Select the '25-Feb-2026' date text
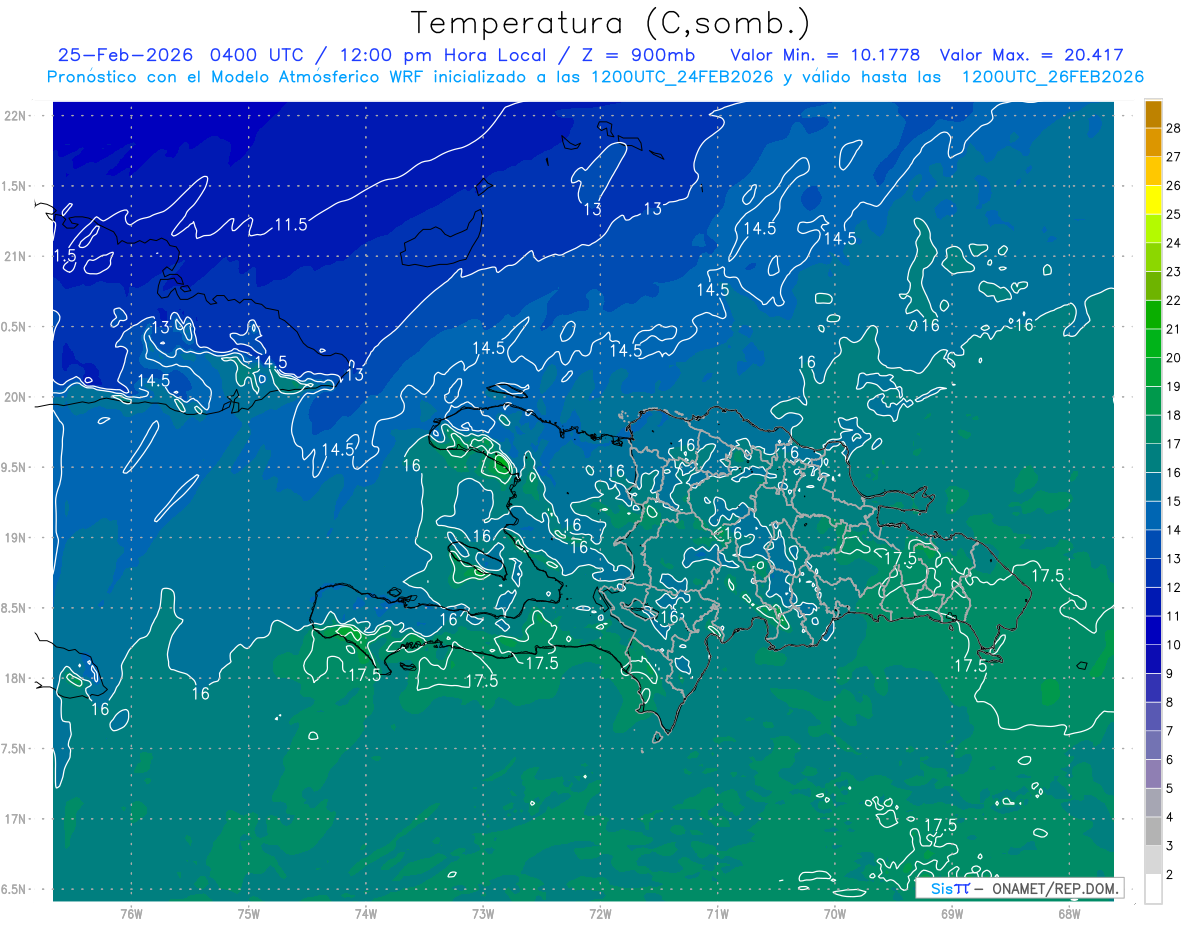Screen dimensions: 1200x927 click(126, 56)
